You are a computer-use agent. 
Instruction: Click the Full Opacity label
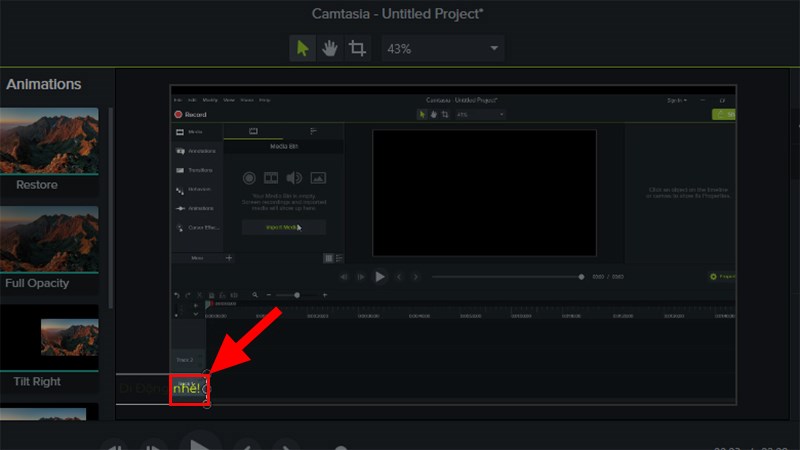(x=37, y=283)
